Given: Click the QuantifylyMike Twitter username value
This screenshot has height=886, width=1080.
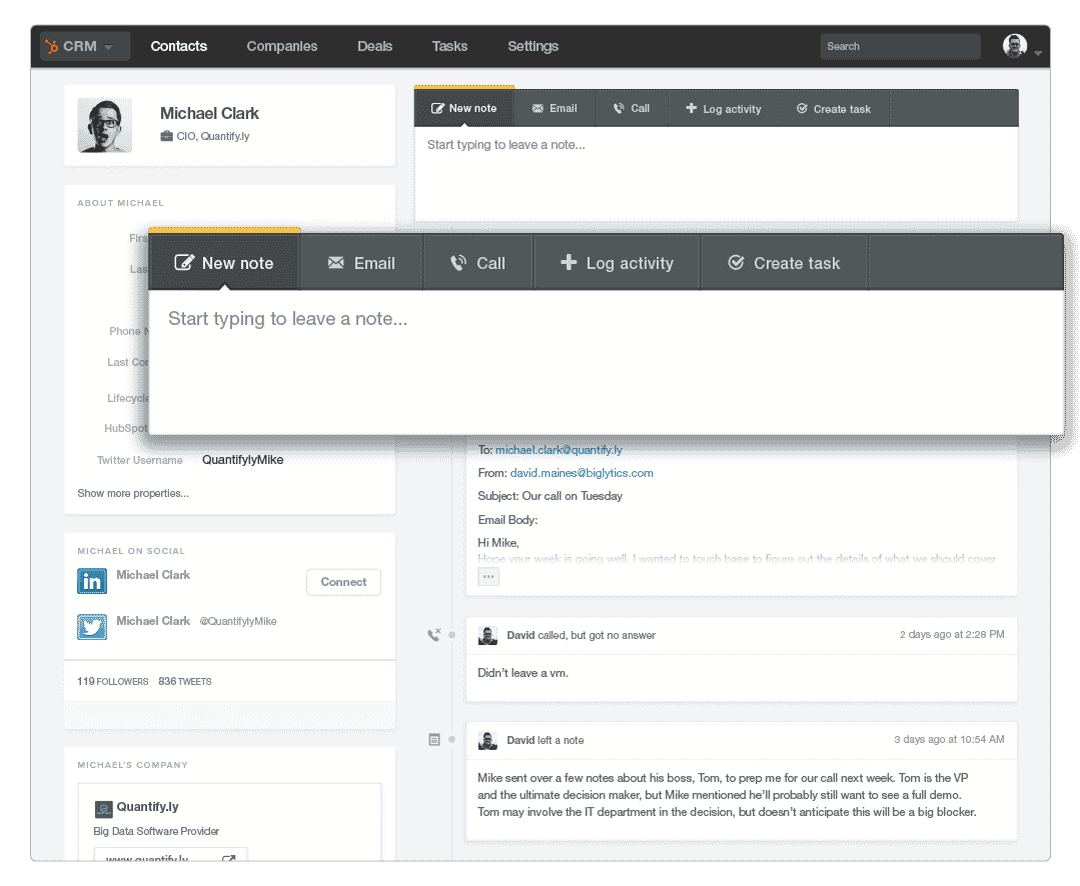Looking at the screenshot, I should point(242,460).
